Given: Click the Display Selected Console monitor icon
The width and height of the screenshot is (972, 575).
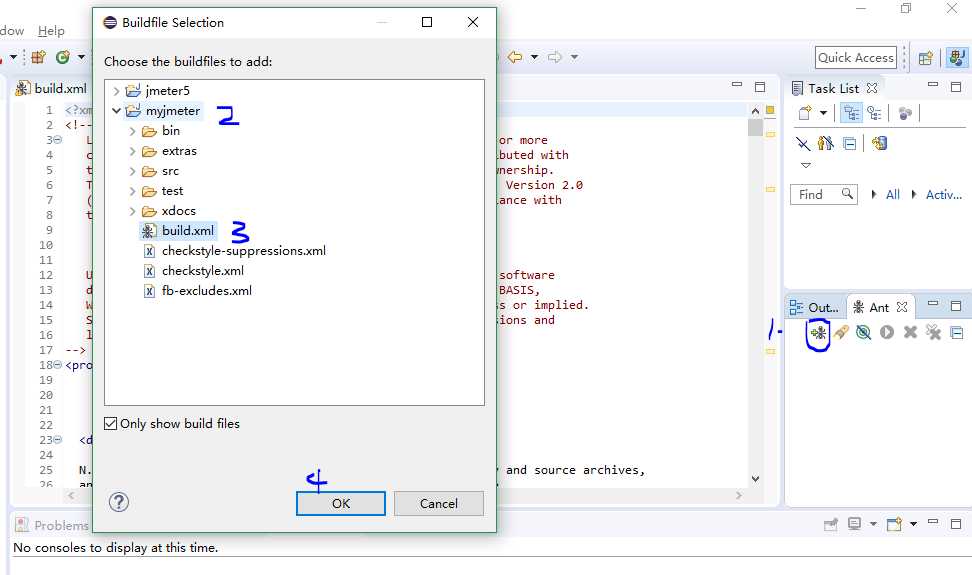Looking at the screenshot, I should coord(854,524).
